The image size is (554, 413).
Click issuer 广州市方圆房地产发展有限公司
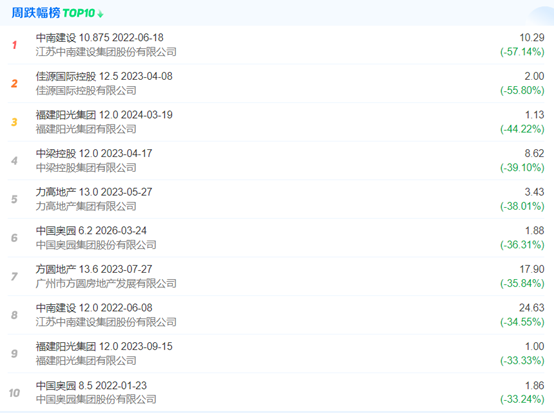(106, 283)
